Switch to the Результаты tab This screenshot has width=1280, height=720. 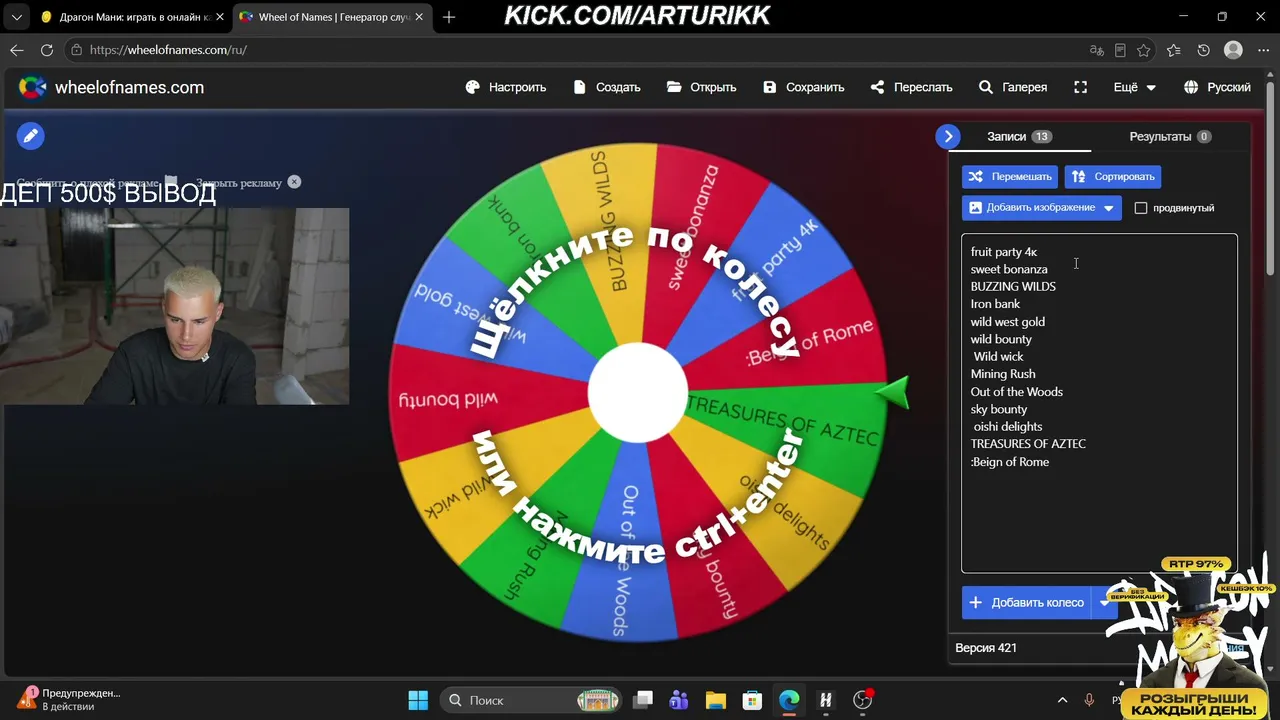point(1170,136)
